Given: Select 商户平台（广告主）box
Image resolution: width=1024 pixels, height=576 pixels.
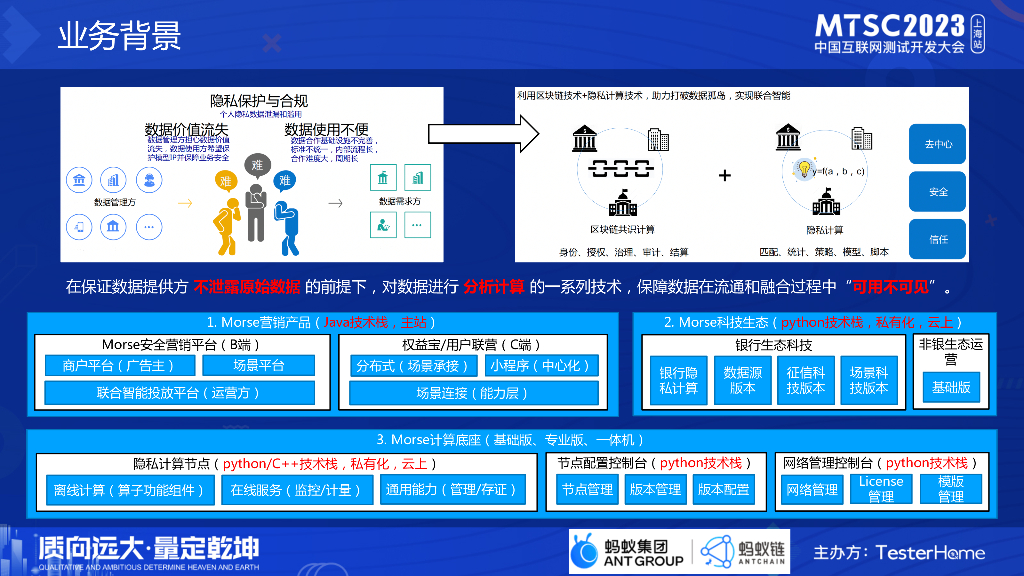Looking at the screenshot, I should tap(120, 366).
